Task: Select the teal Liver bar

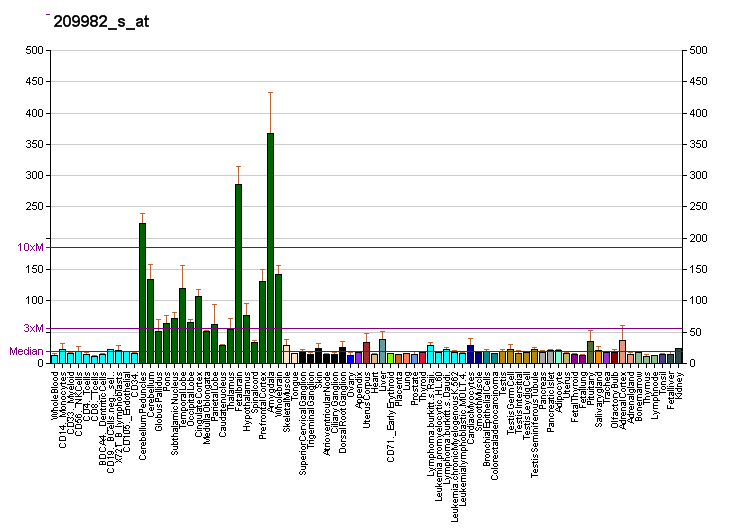Action: pyautogui.click(x=382, y=351)
